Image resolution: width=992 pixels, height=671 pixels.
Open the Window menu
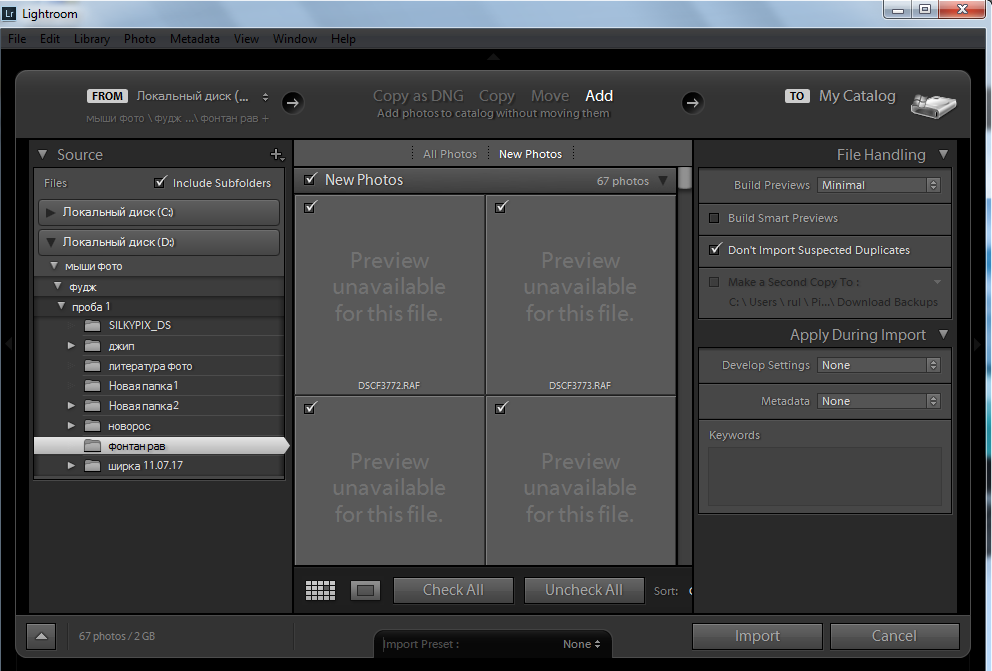tap(295, 39)
